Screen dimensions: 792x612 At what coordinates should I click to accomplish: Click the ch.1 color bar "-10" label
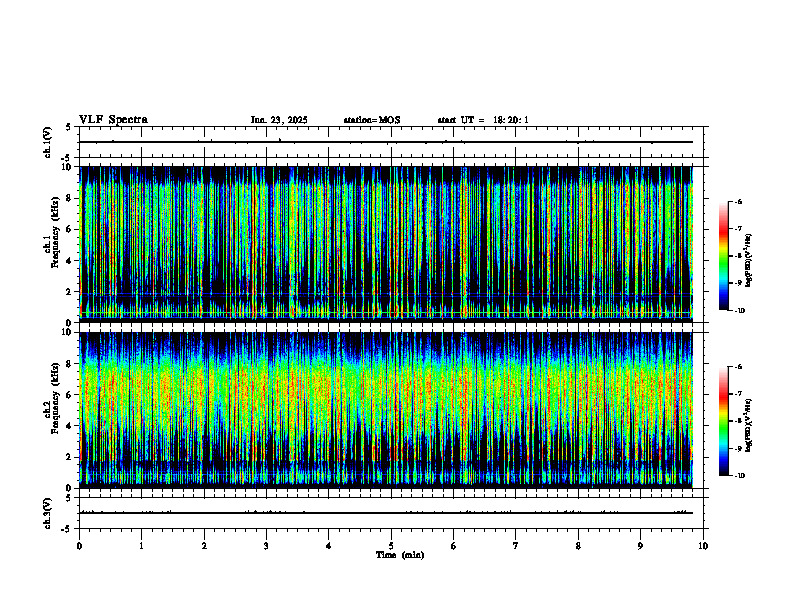(739, 311)
